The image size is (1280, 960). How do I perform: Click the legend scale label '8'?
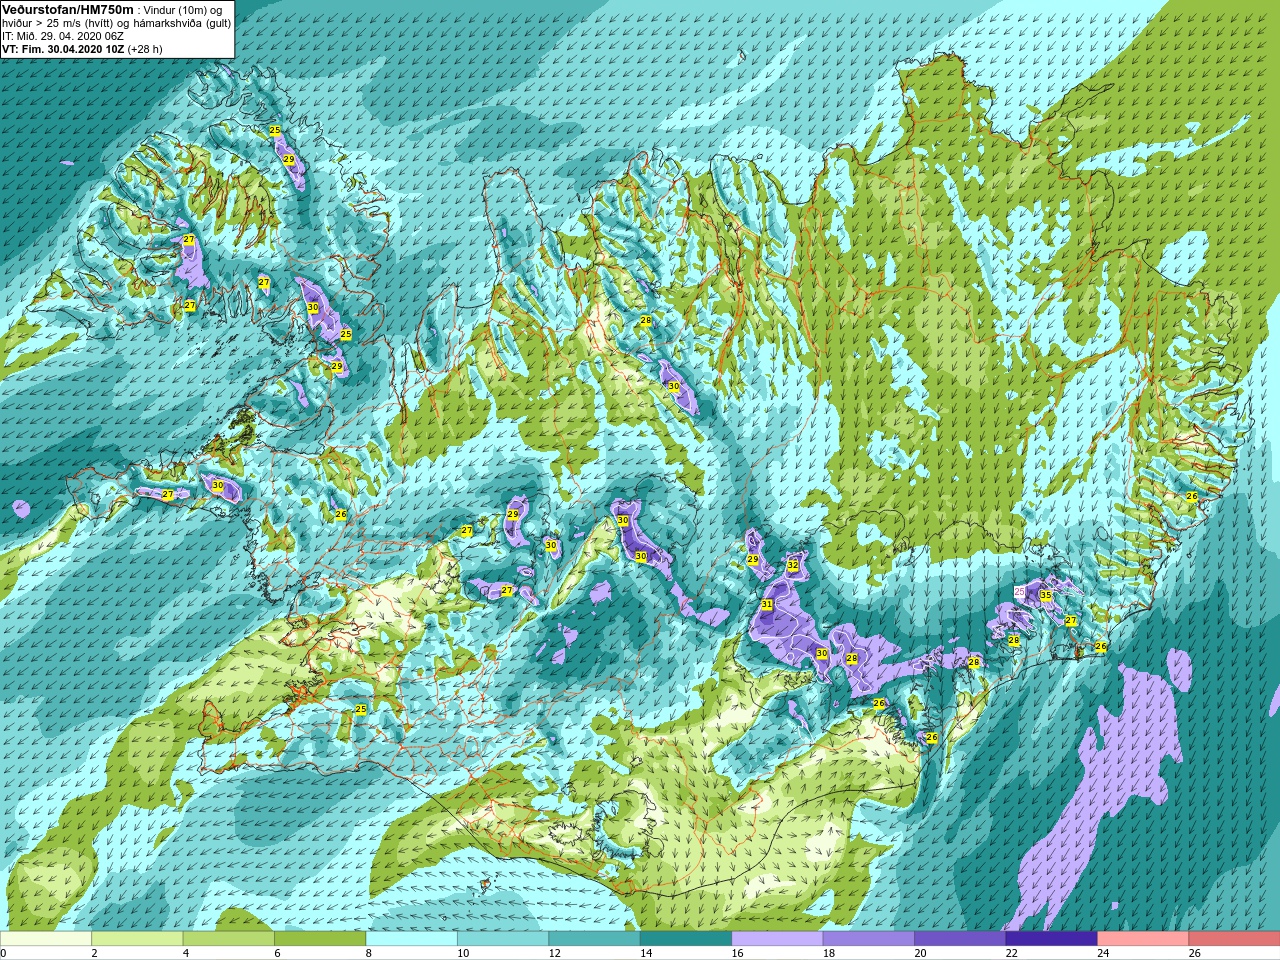point(369,953)
